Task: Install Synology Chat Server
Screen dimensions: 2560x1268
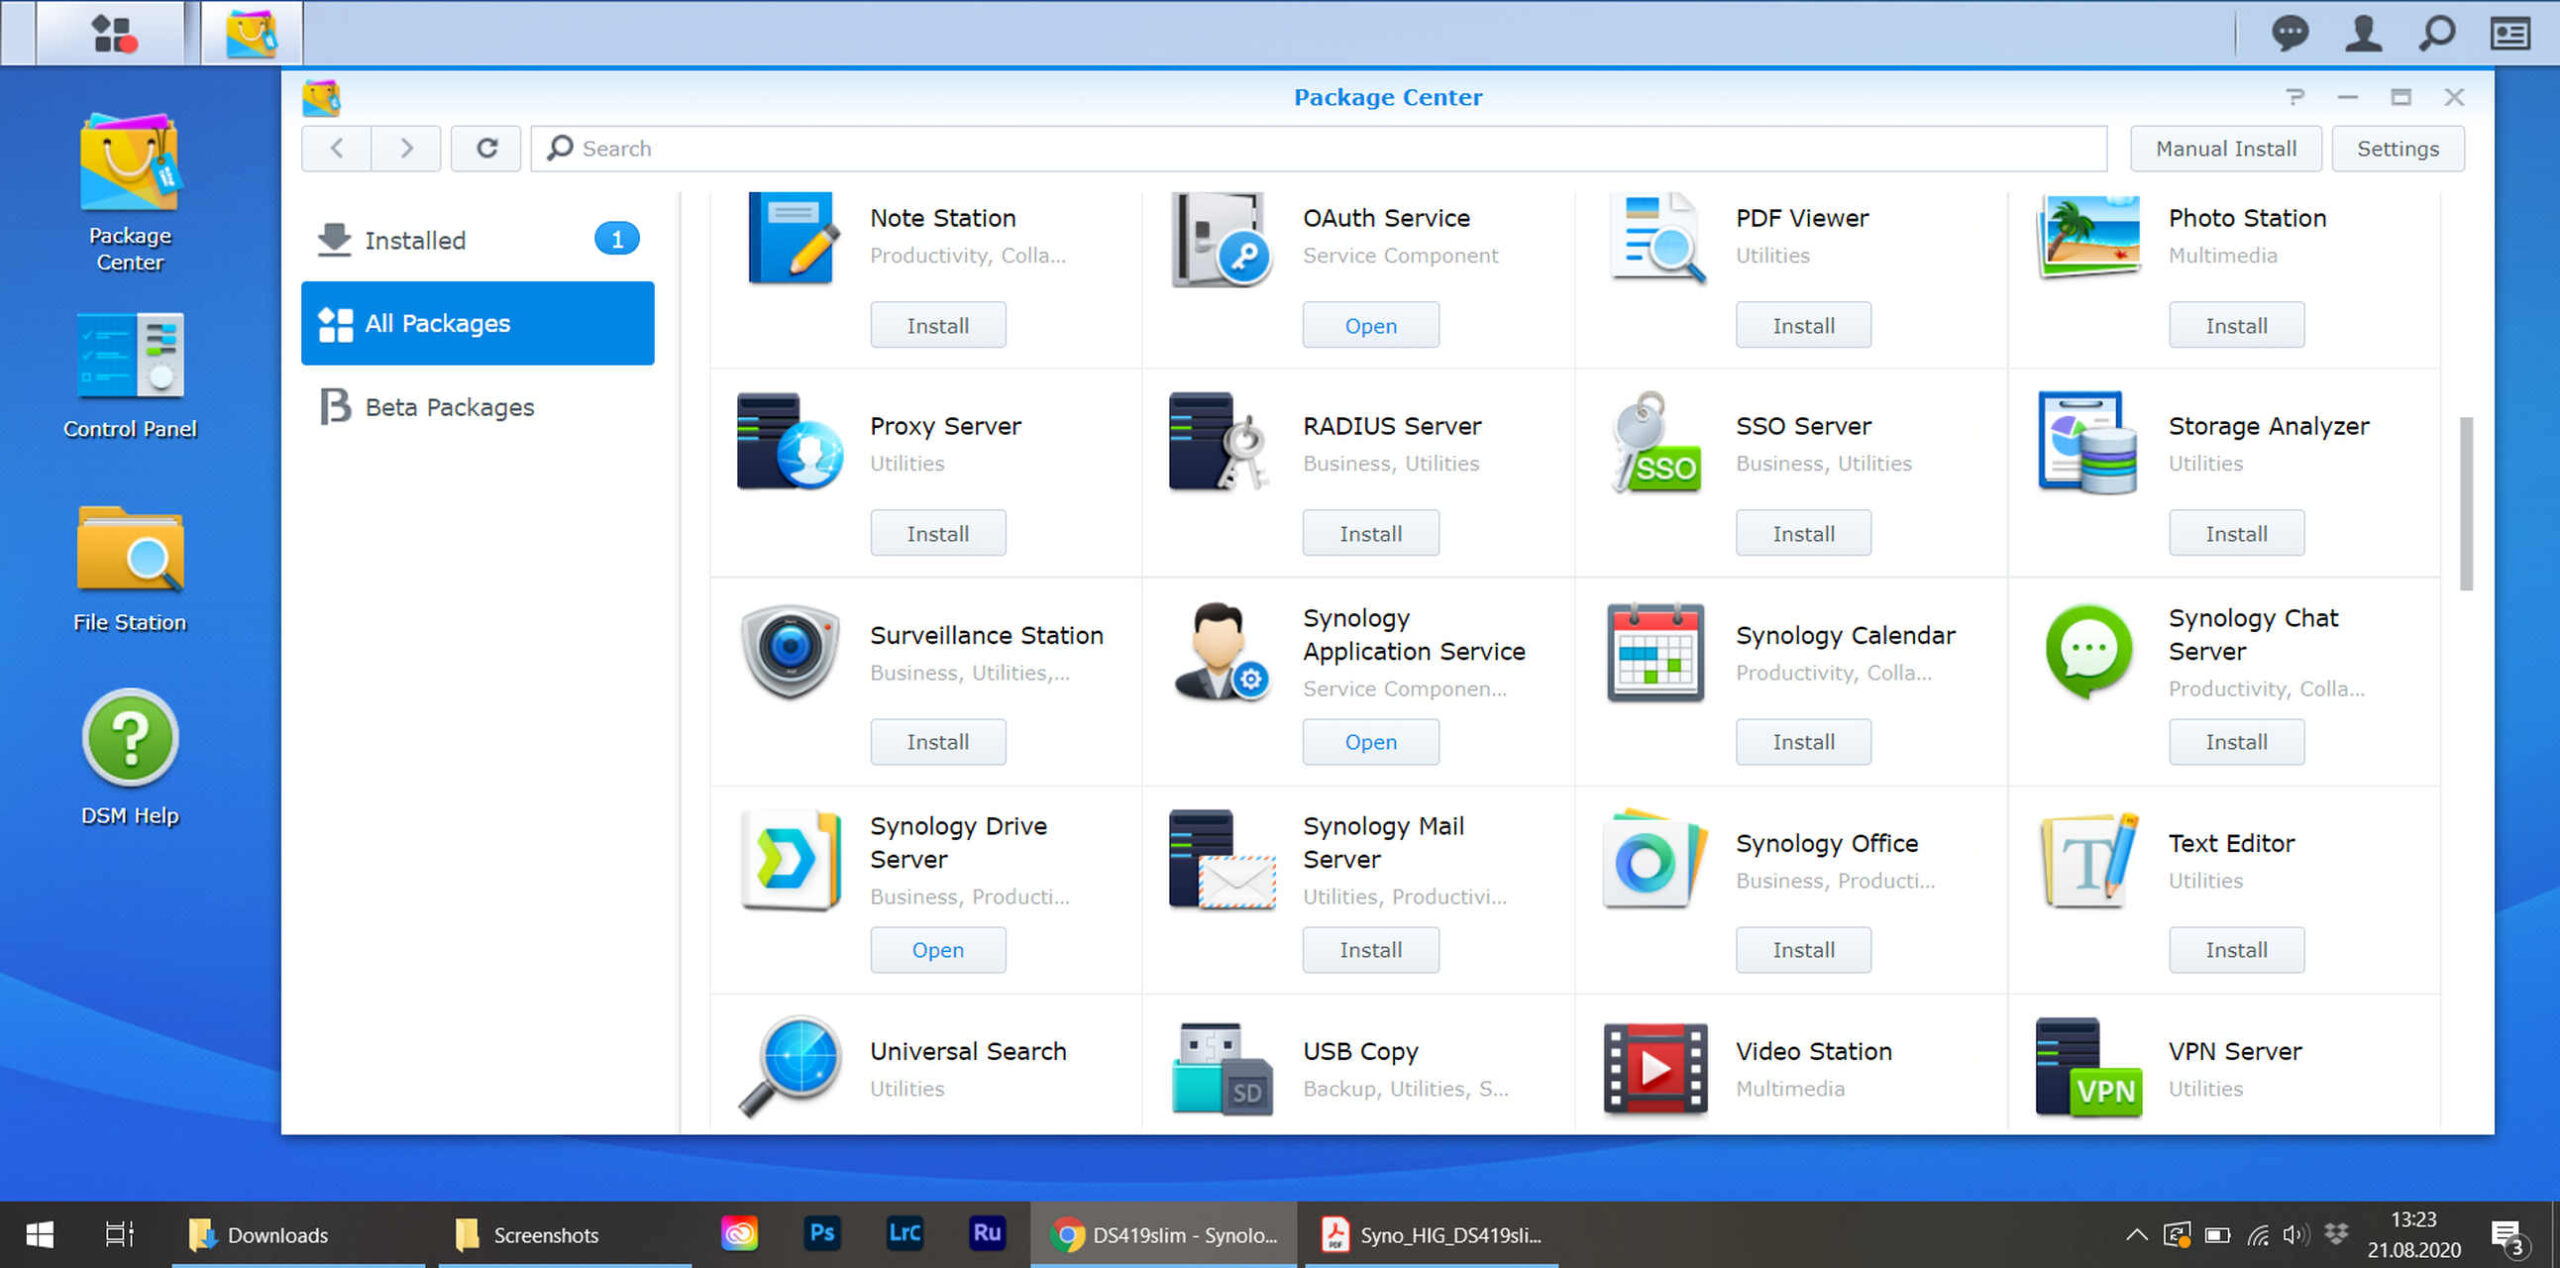Action: pyautogui.click(x=2236, y=741)
